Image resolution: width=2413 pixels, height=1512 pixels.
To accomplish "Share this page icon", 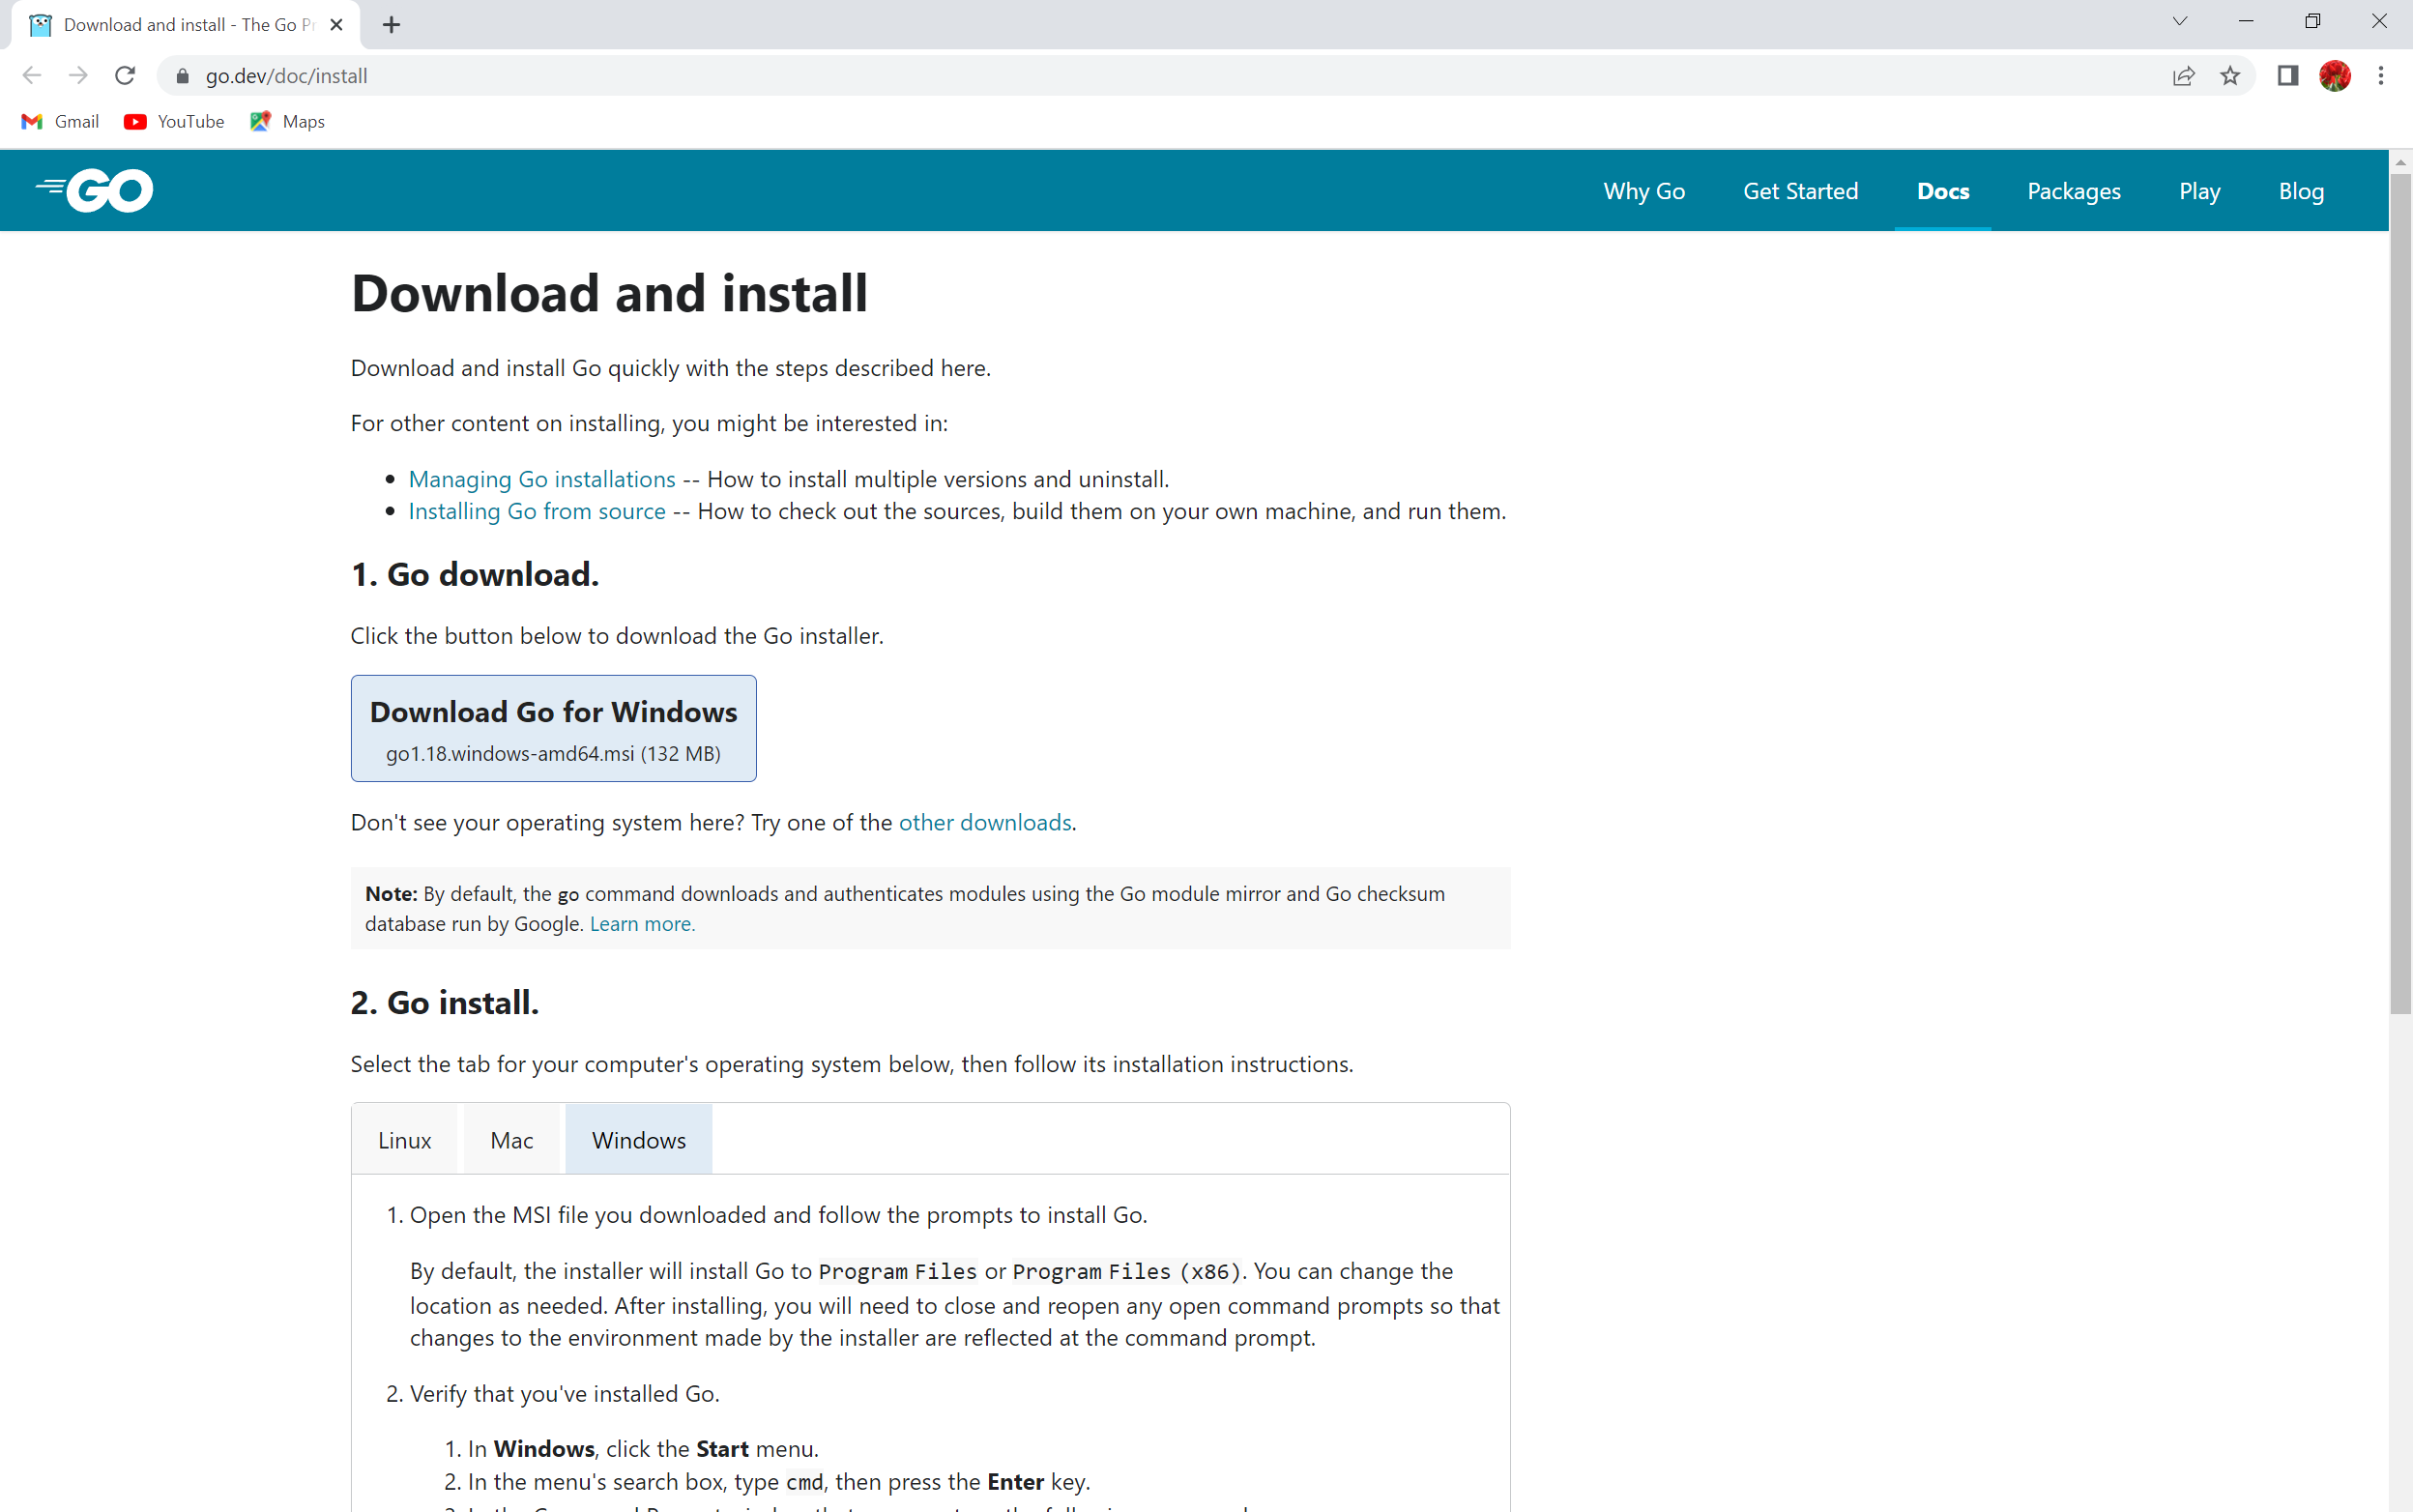I will [x=2184, y=76].
